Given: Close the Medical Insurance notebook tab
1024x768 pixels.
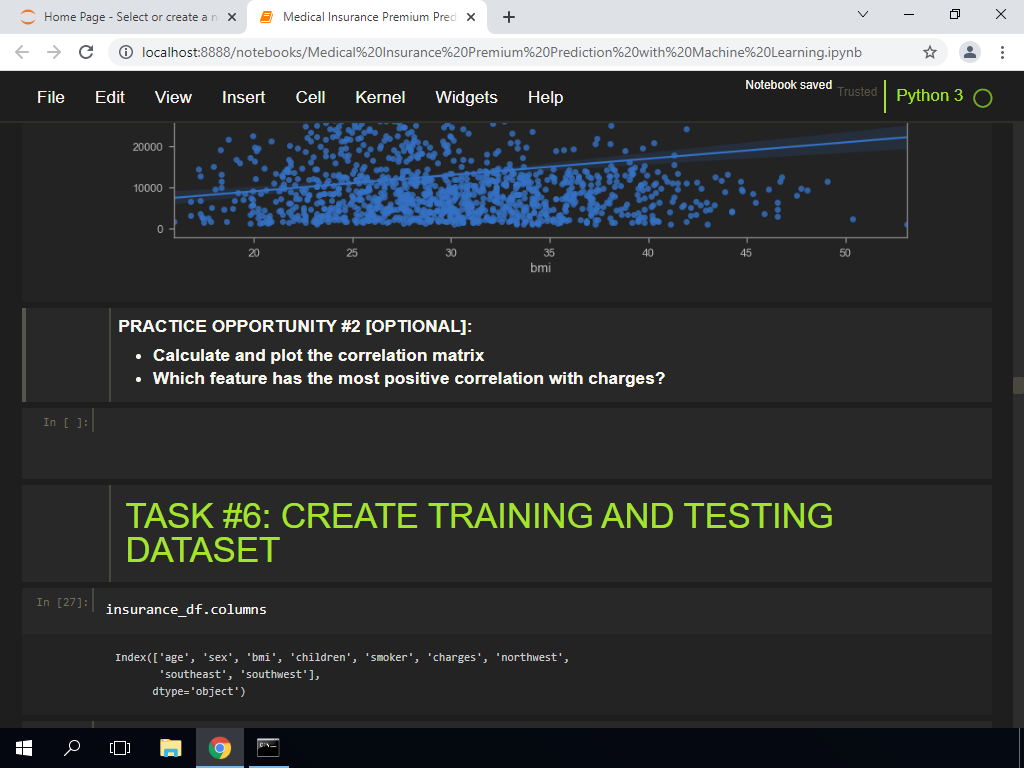Looking at the screenshot, I should [x=471, y=18].
